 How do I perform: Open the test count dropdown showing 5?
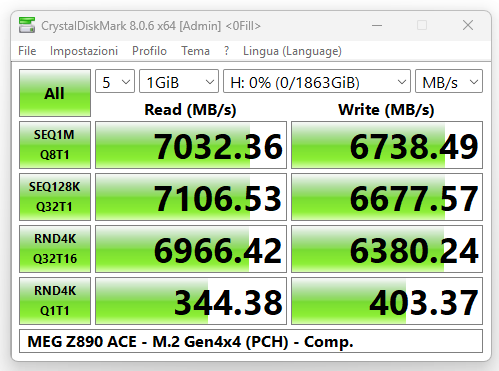(x=115, y=81)
